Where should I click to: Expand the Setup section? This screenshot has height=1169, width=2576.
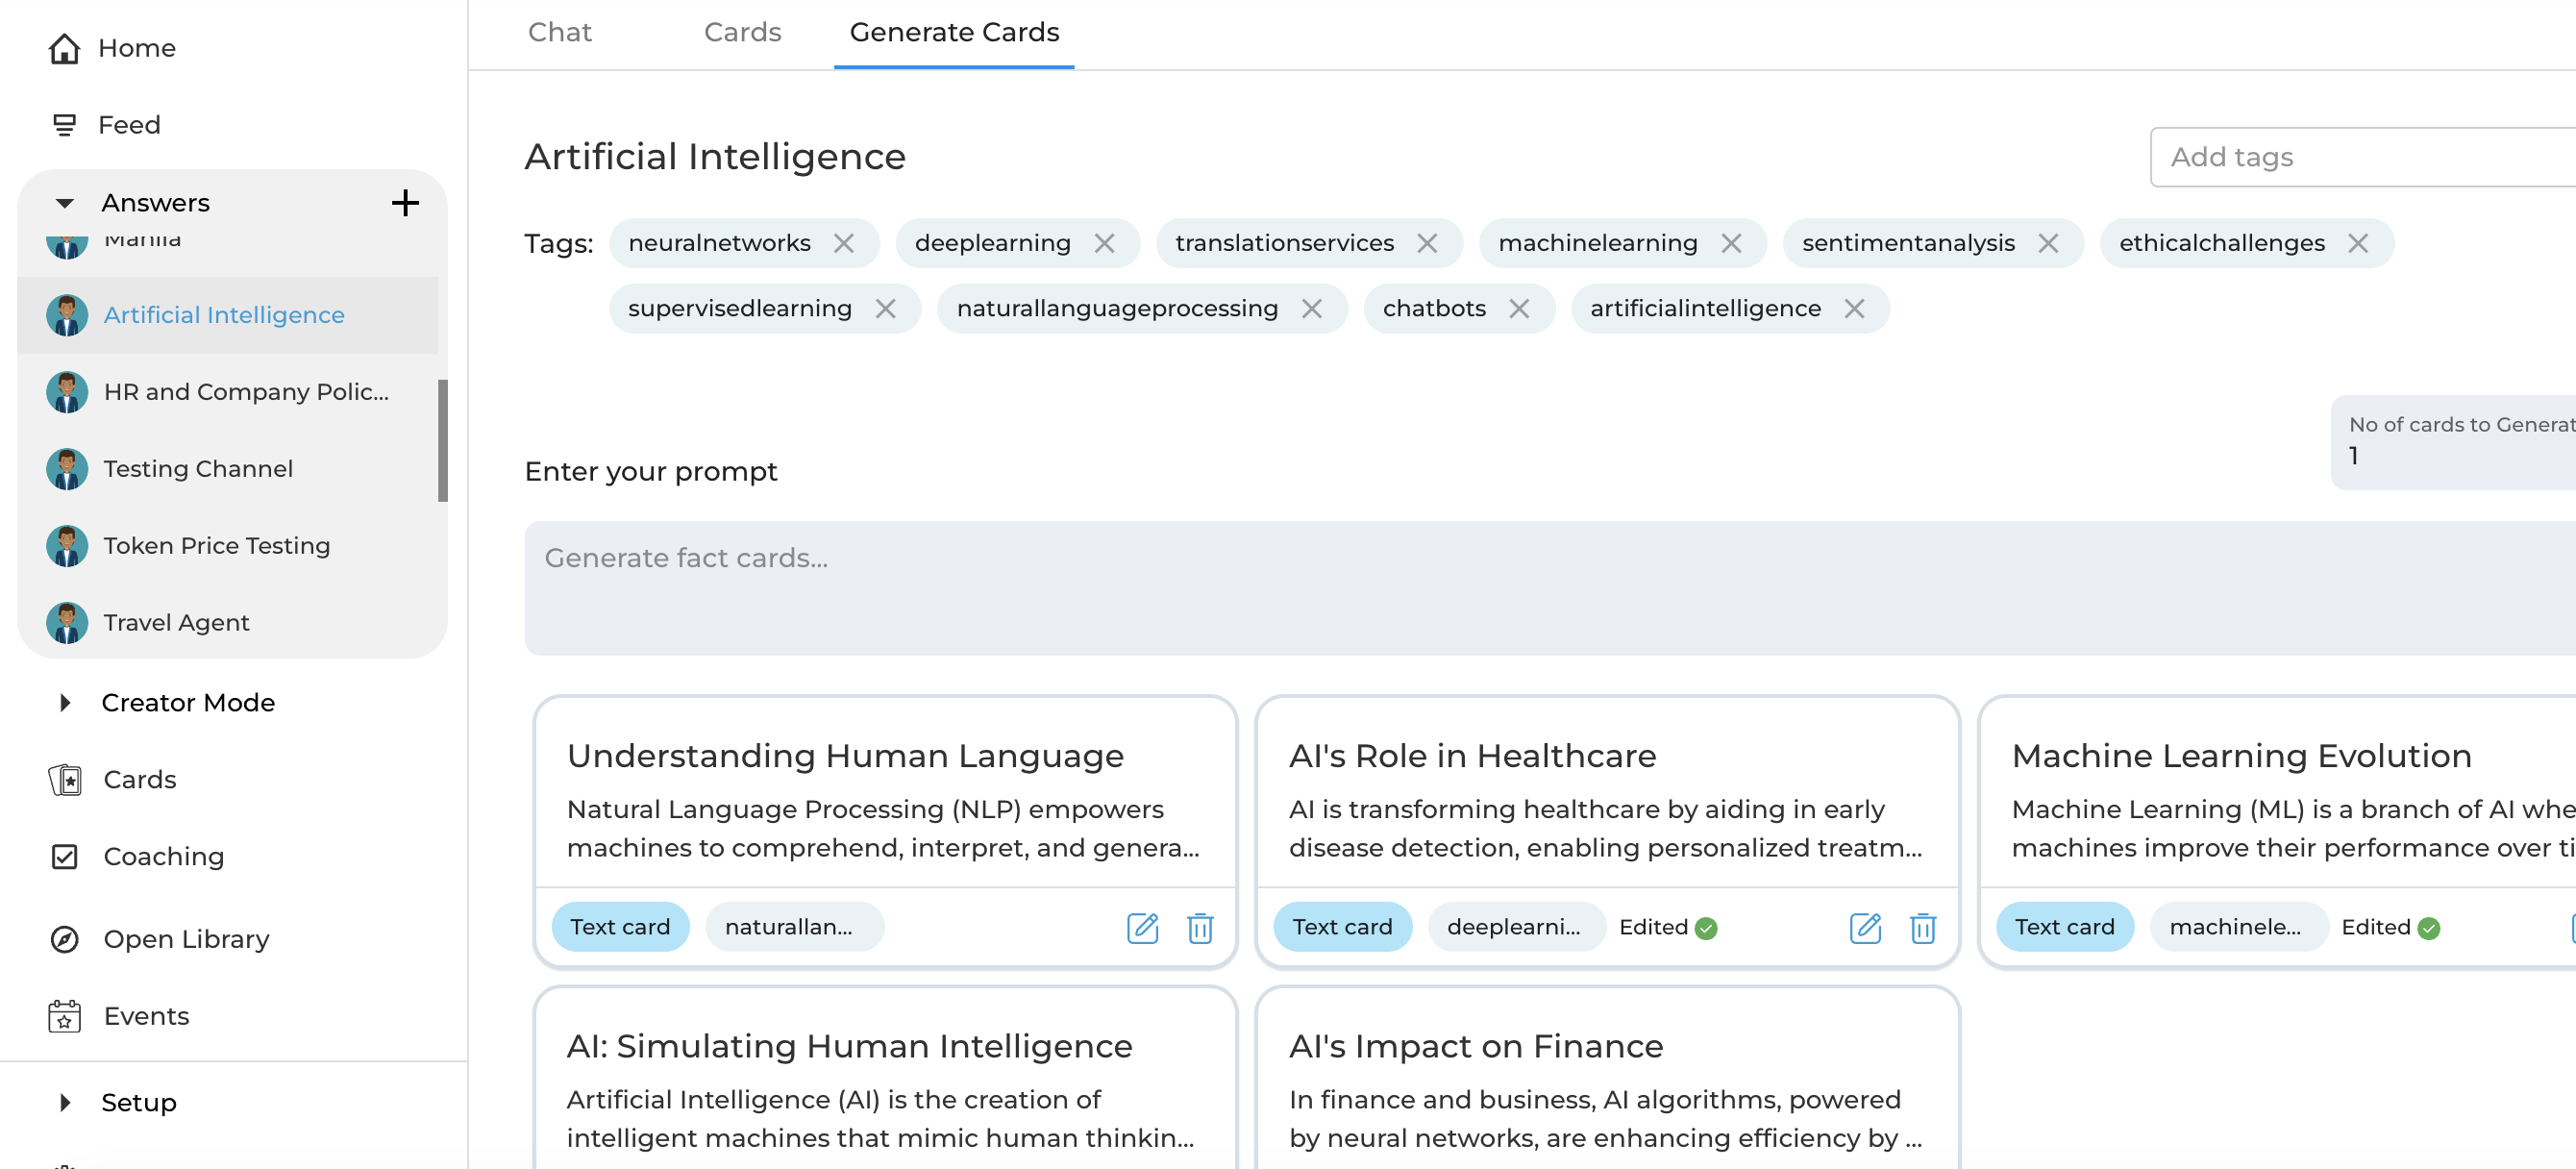[65, 1103]
